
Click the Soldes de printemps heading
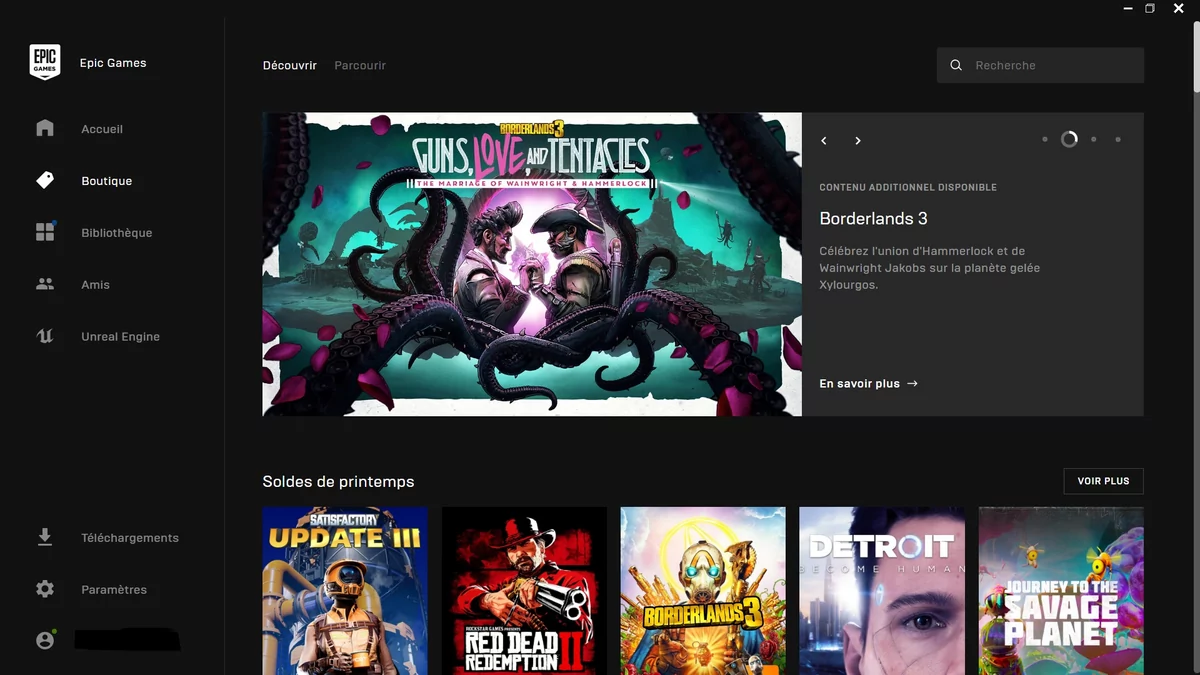pyautogui.click(x=338, y=482)
